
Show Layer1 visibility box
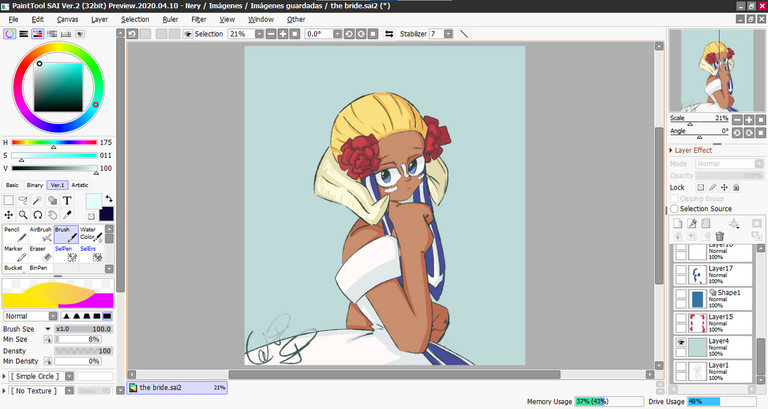click(681, 366)
